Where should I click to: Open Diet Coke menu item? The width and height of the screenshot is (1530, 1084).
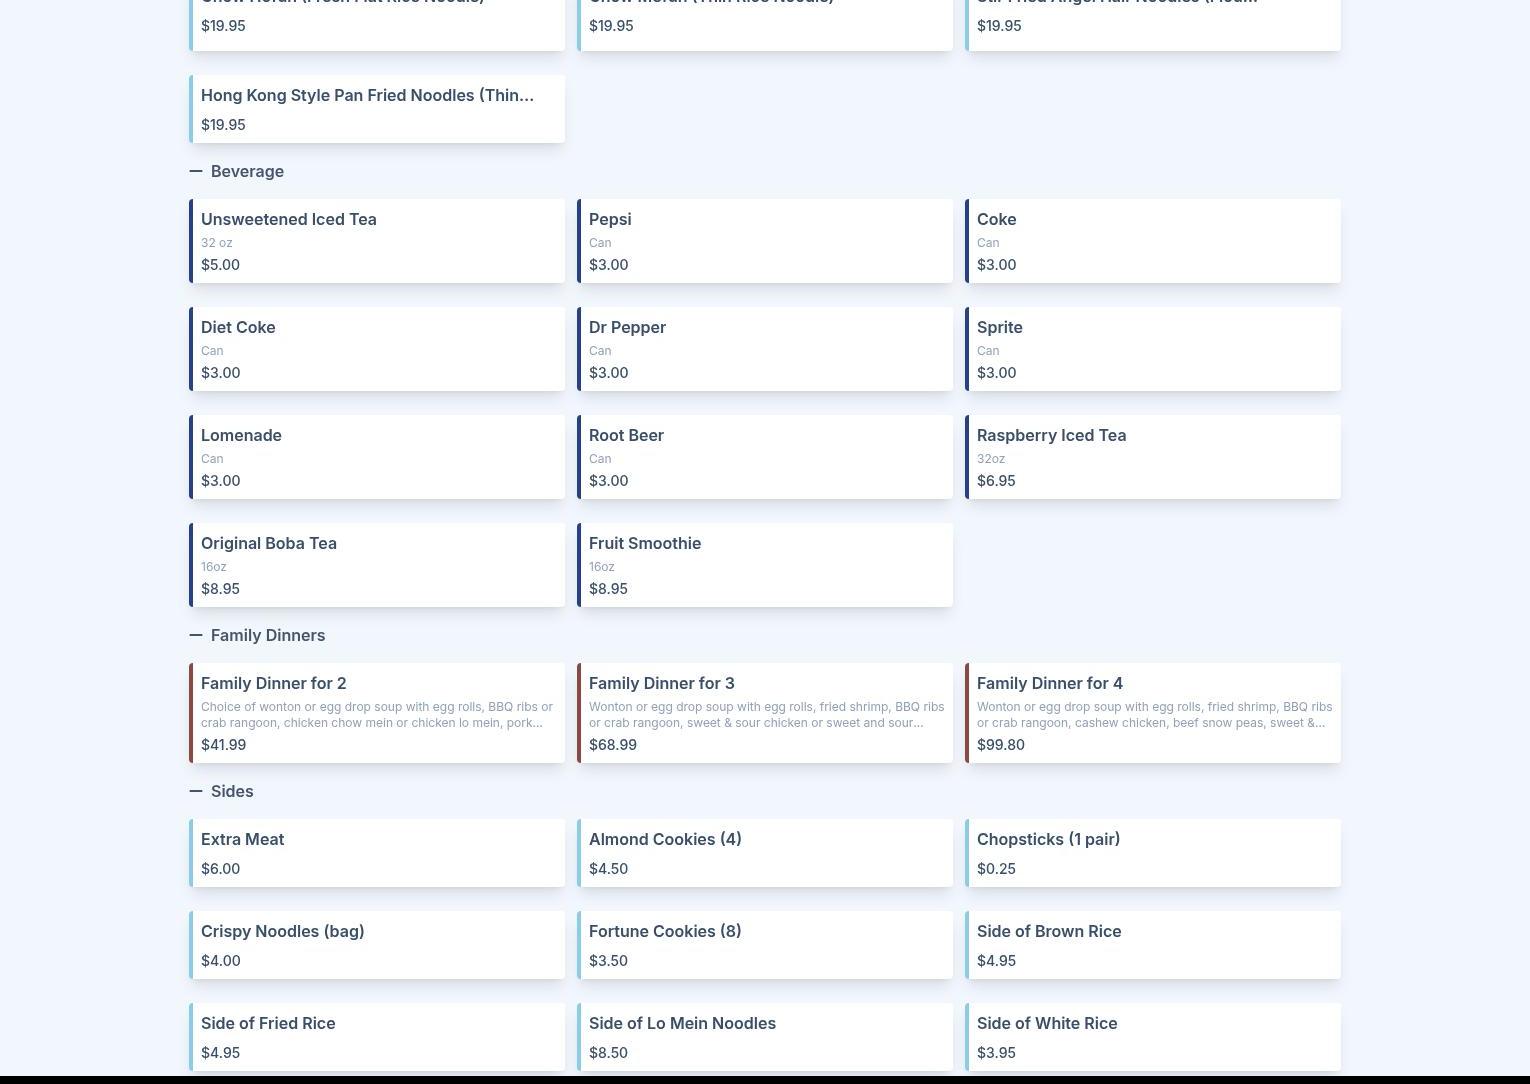click(x=377, y=349)
